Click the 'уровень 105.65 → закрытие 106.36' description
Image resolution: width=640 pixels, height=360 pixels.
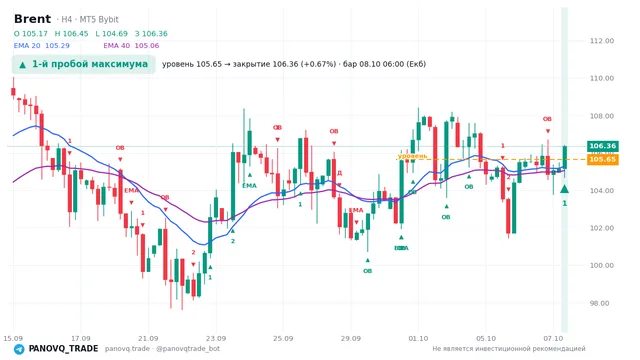(294, 64)
